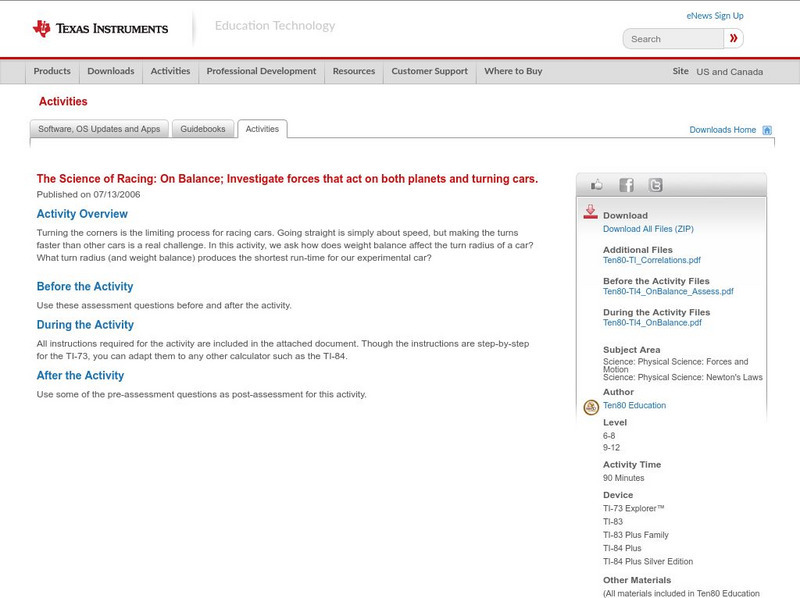Click the Ten80 Education author badge icon
Viewport: 800px width, 598px height.
(x=591, y=407)
